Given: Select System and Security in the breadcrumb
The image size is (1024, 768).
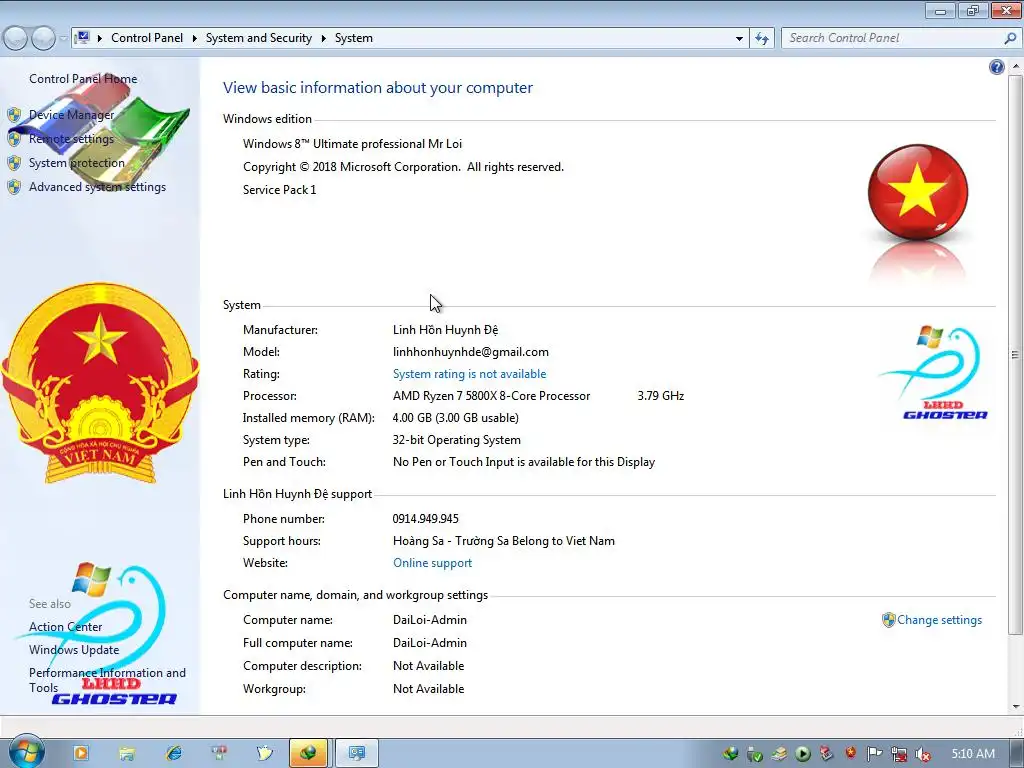Looking at the screenshot, I should 259,38.
